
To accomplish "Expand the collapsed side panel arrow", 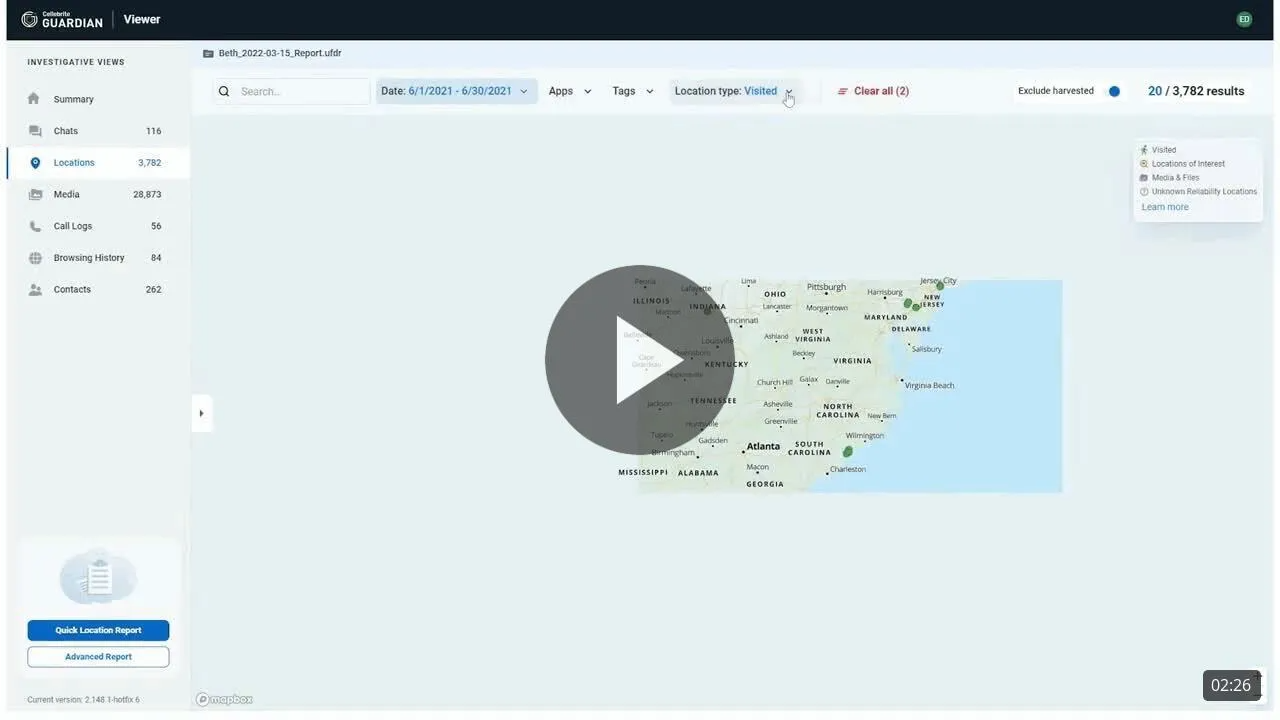I will pyautogui.click(x=201, y=413).
